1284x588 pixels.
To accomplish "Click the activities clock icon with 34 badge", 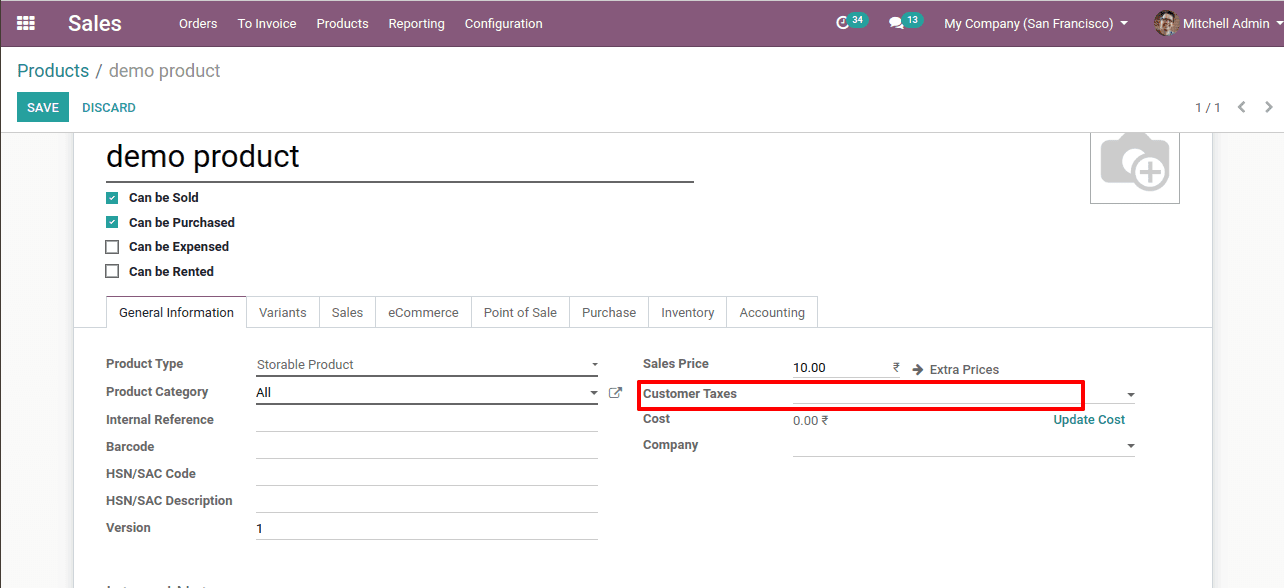I will pos(843,23).
